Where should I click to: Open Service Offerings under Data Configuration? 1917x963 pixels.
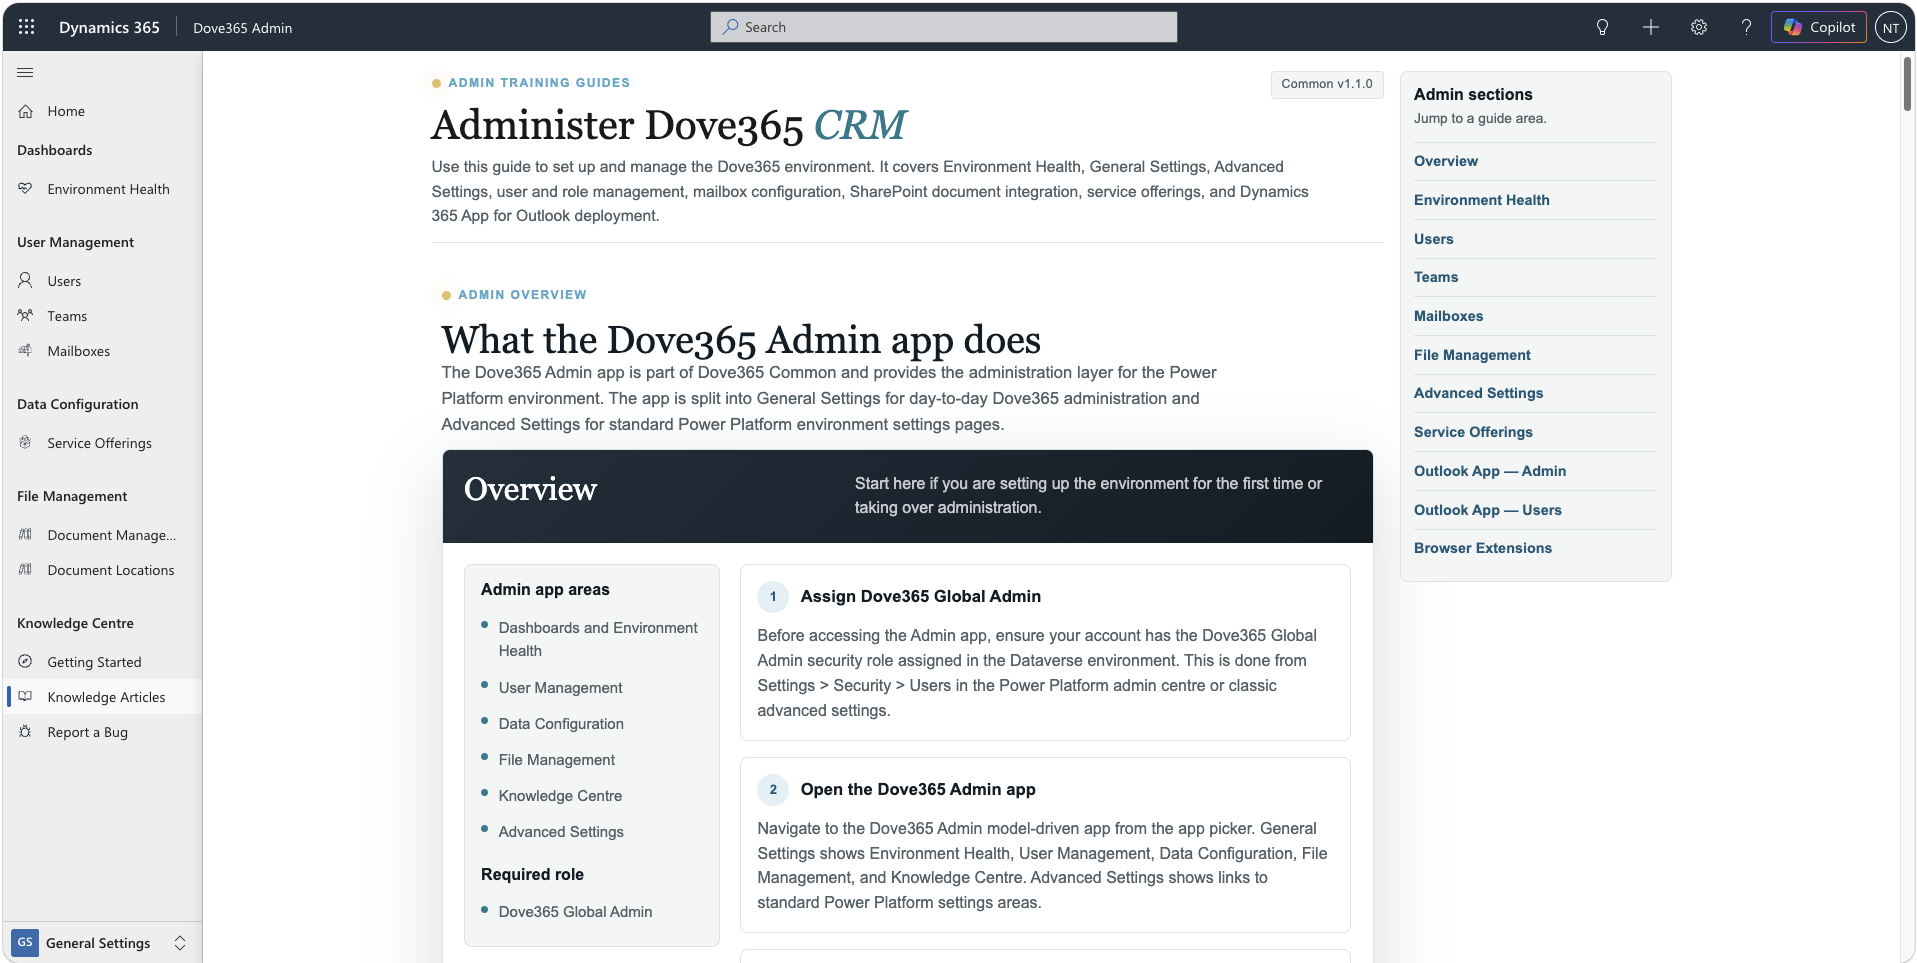(102, 443)
